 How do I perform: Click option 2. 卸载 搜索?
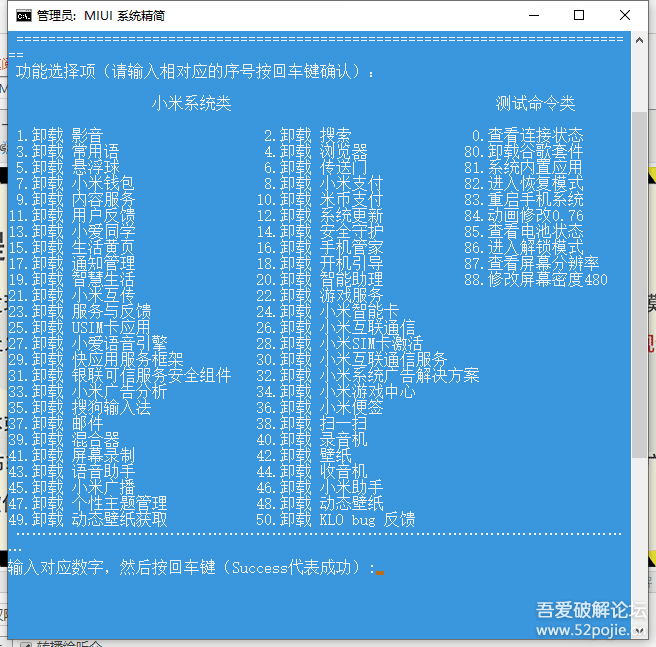click(308, 136)
